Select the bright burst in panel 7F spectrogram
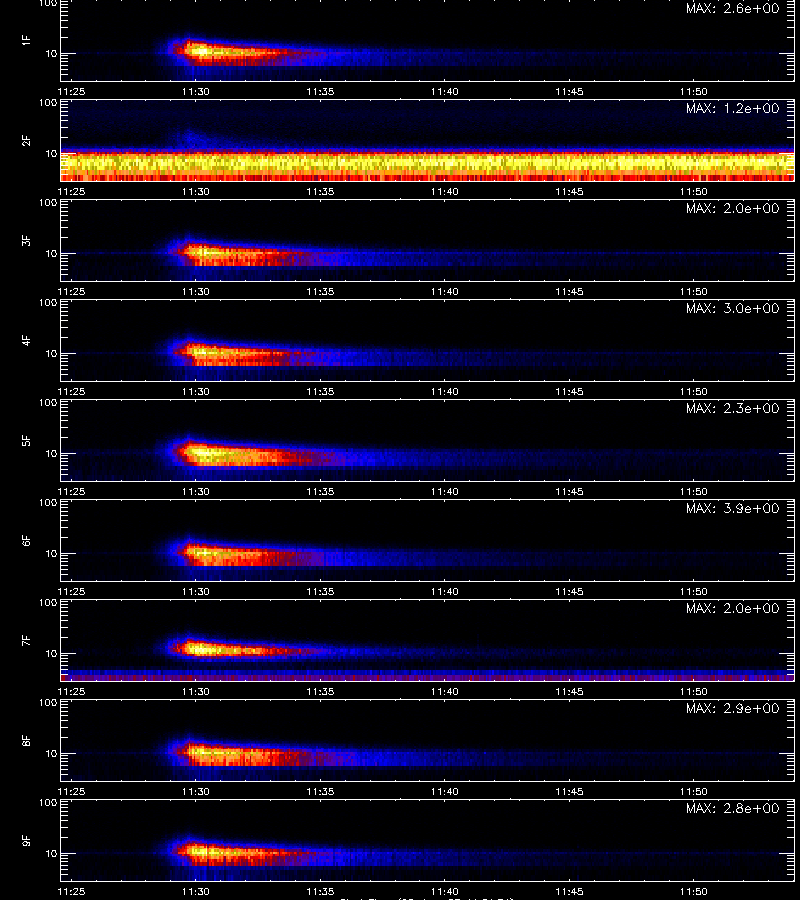The height and width of the screenshot is (900, 800). click(x=201, y=650)
